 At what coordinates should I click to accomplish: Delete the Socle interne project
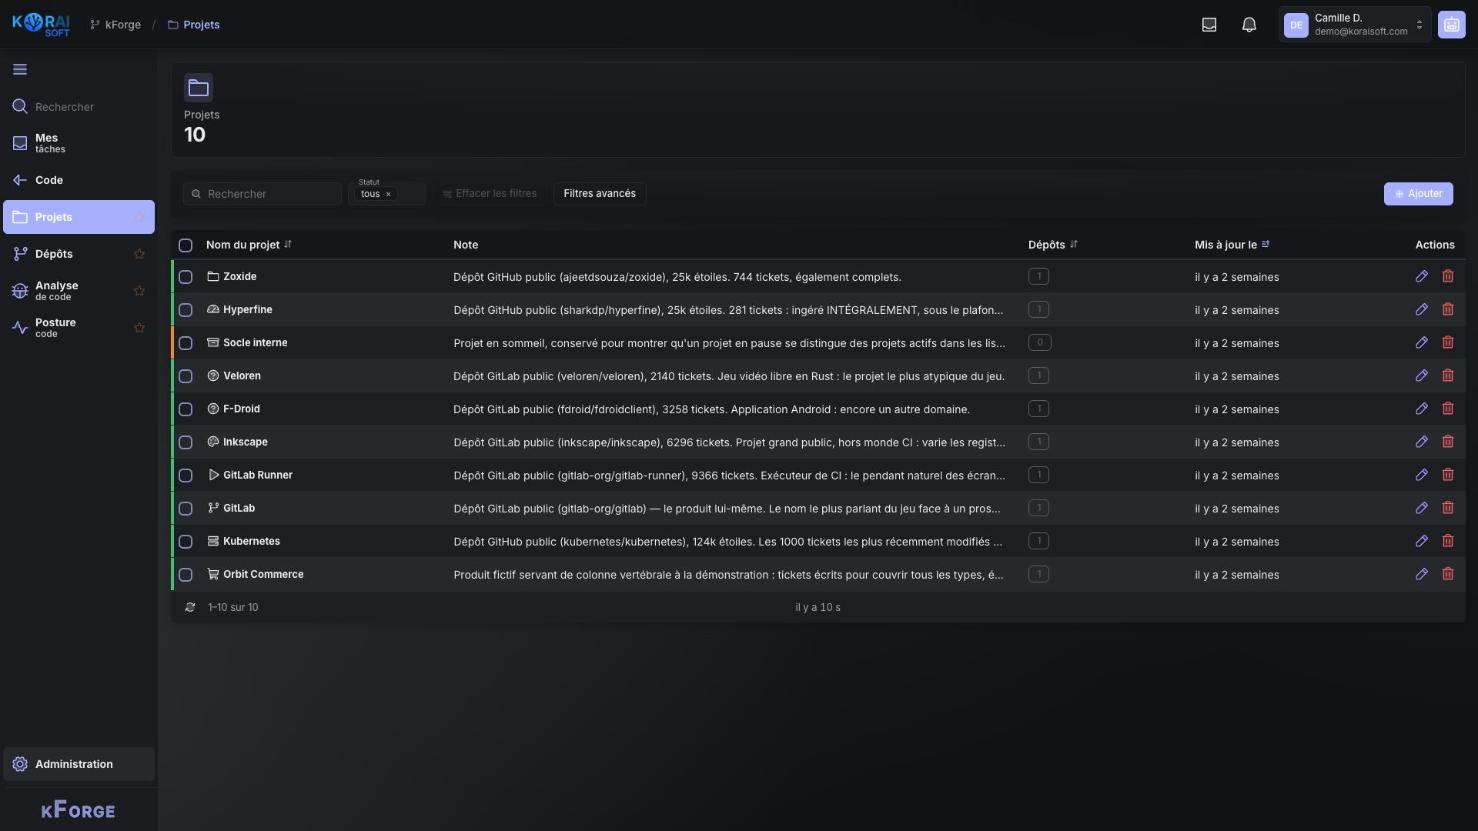1447,342
